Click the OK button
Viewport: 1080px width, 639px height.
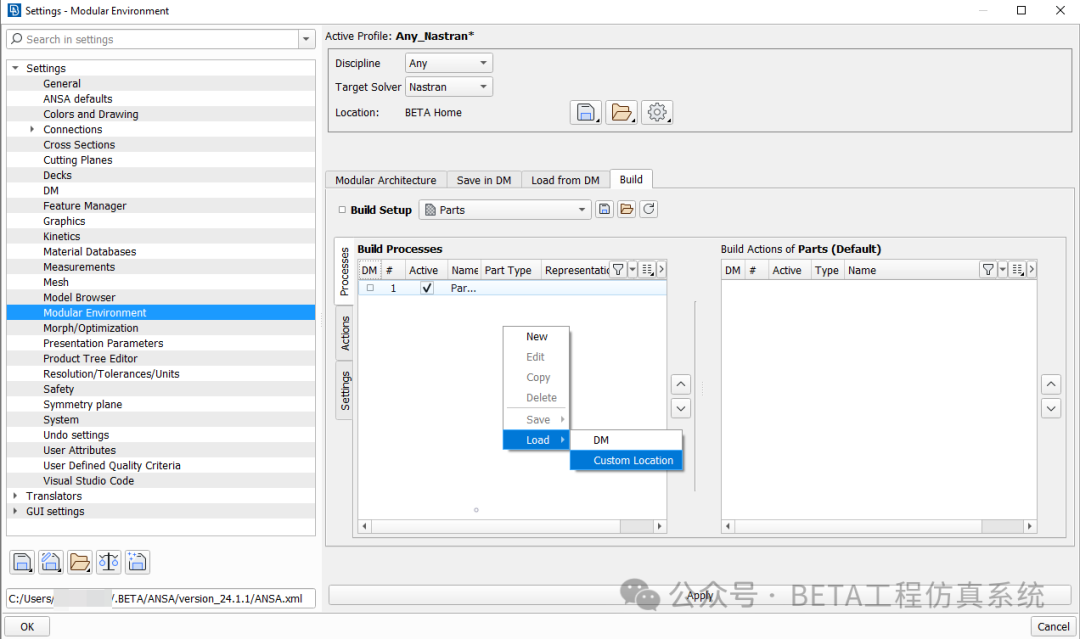coord(27,627)
